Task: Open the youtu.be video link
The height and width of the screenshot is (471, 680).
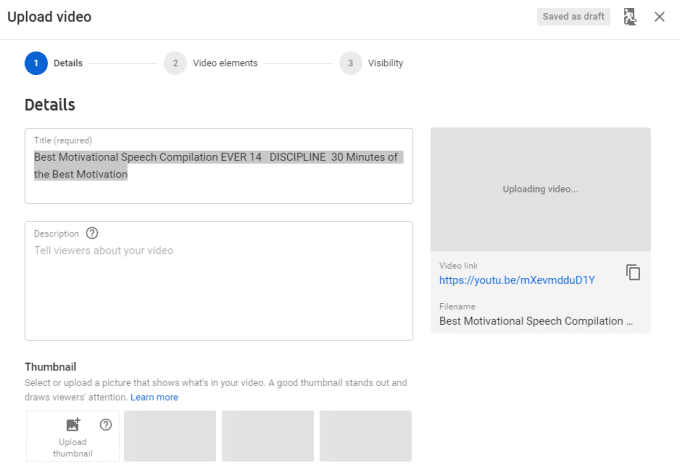Action: point(517,280)
